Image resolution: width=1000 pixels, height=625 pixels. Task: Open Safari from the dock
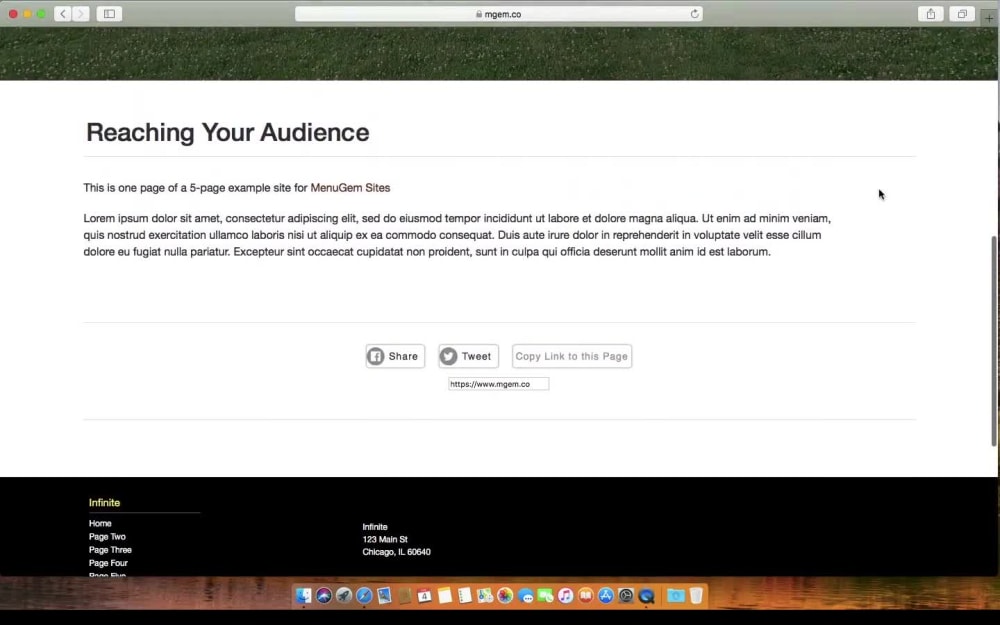[364, 596]
